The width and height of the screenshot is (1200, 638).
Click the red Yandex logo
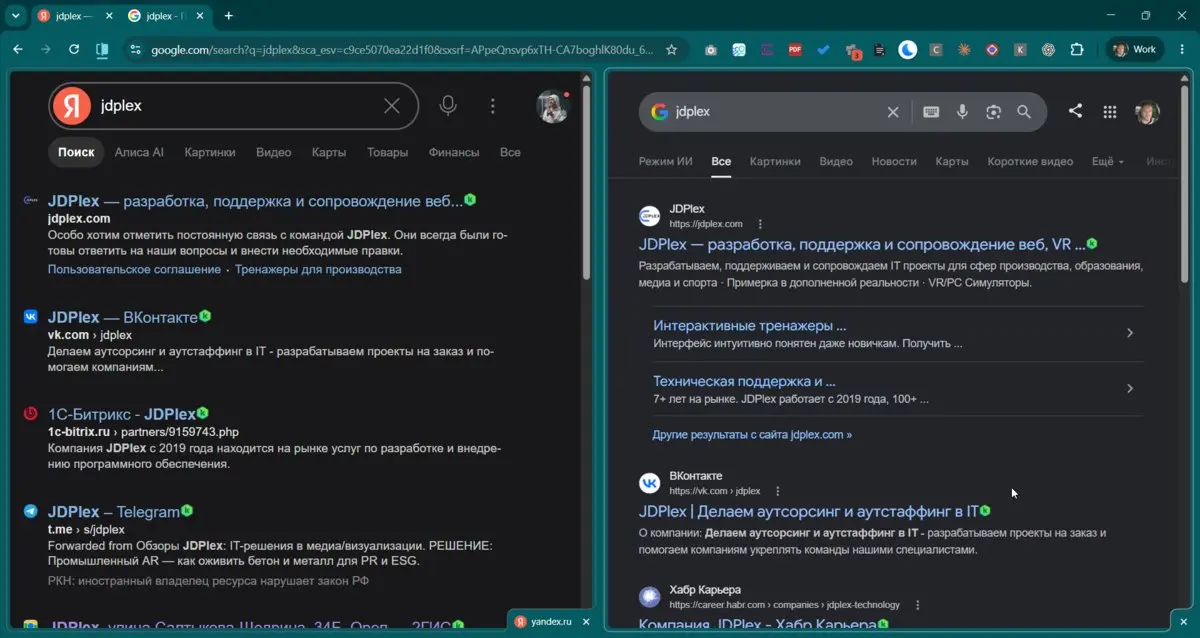tap(72, 106)
